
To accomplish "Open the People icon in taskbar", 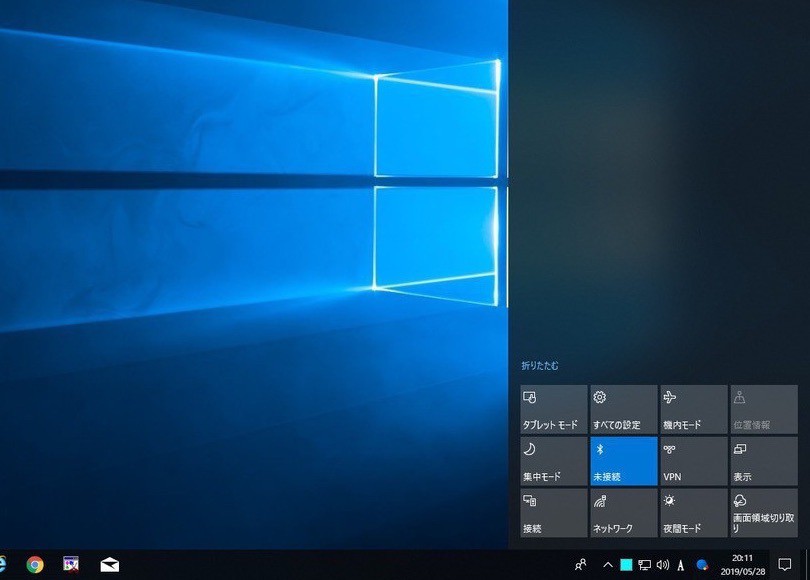I will tap(581, 565).
